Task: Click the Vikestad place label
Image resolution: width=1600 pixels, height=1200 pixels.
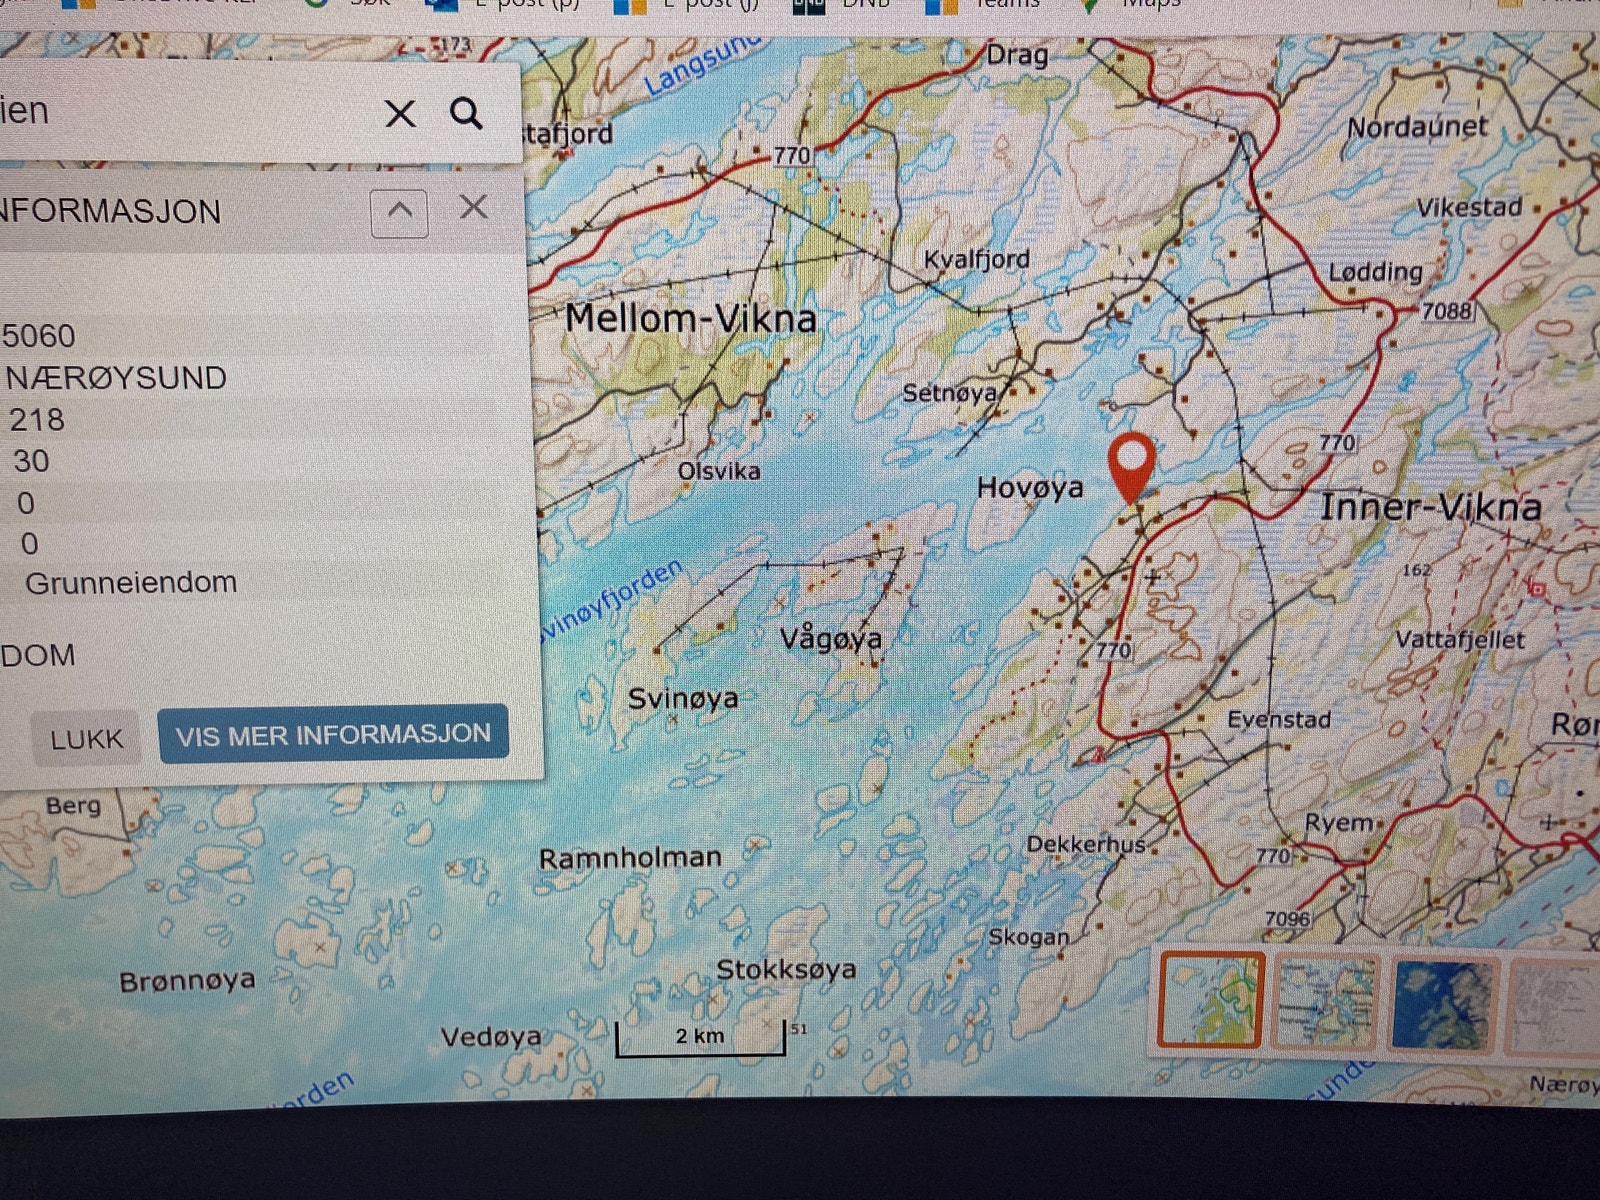Action: tap(1469, 207)
